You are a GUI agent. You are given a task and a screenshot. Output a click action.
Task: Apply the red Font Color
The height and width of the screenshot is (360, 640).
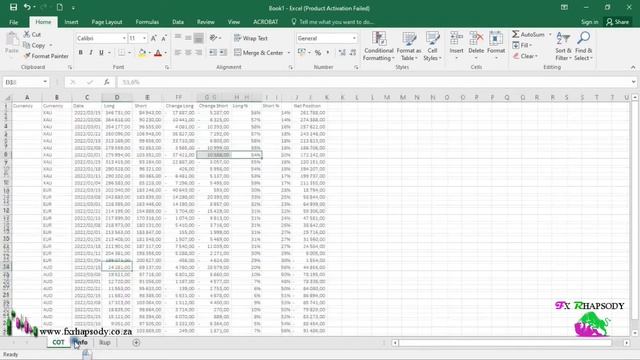[158, 53]
